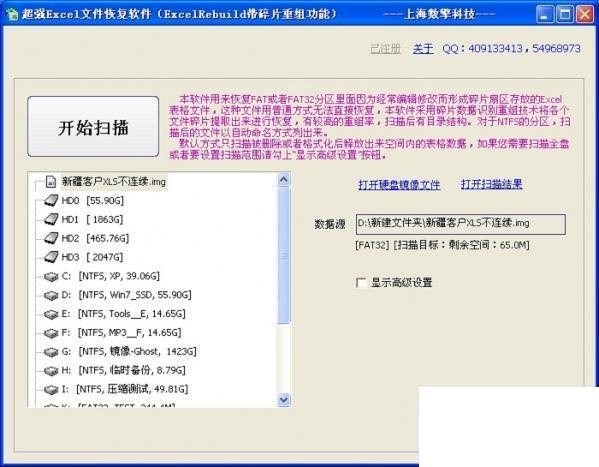The height and width of the screenshot is (467, 599).
Task: Select F: [NTFS, MP3__F, 14.65G] entry
Action: coord(121,333)
